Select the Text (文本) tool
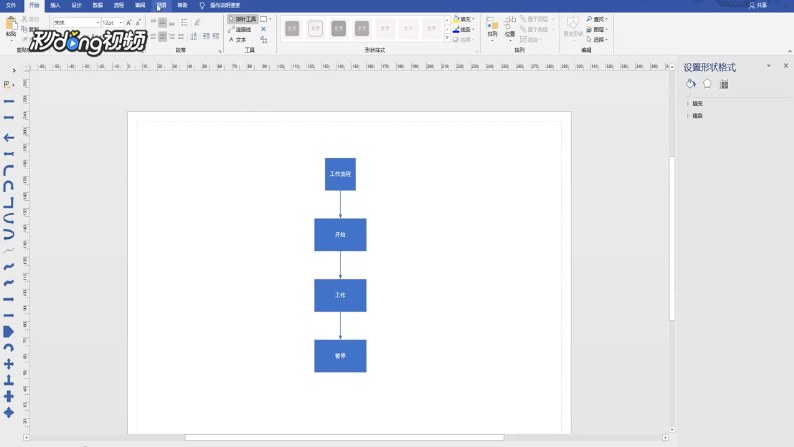Image resolution: width=794 pixels, height=447 pixels. [238, 39]
